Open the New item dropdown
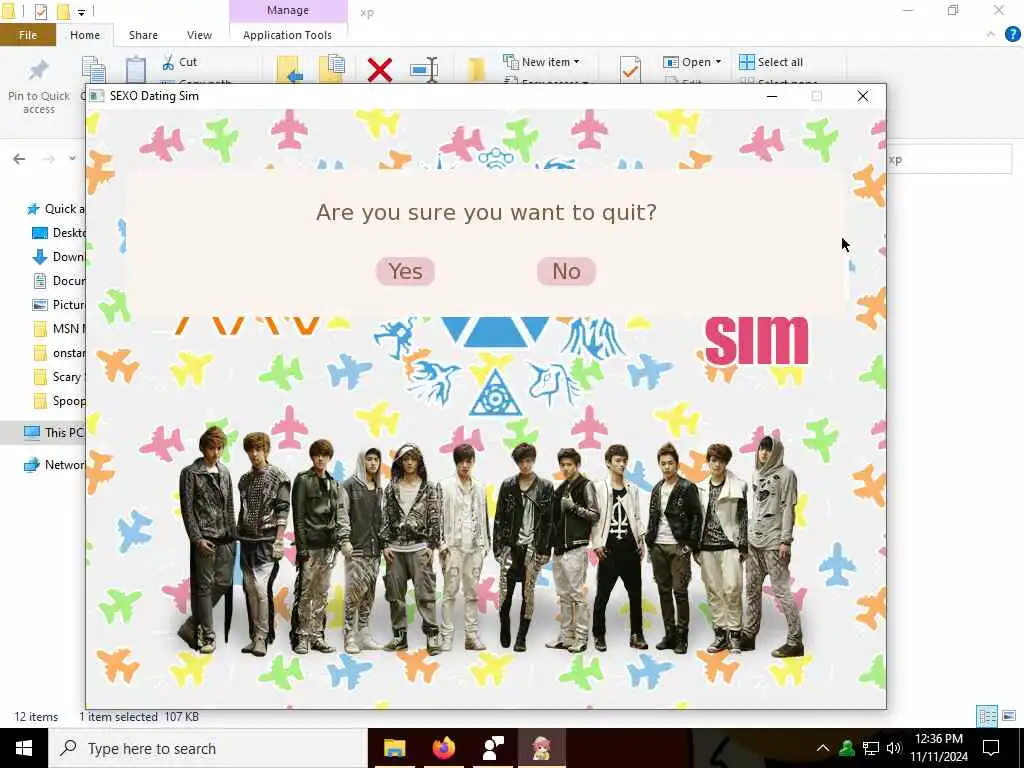The height and width of the screenshot is (768, 1024). pos(541,61)
